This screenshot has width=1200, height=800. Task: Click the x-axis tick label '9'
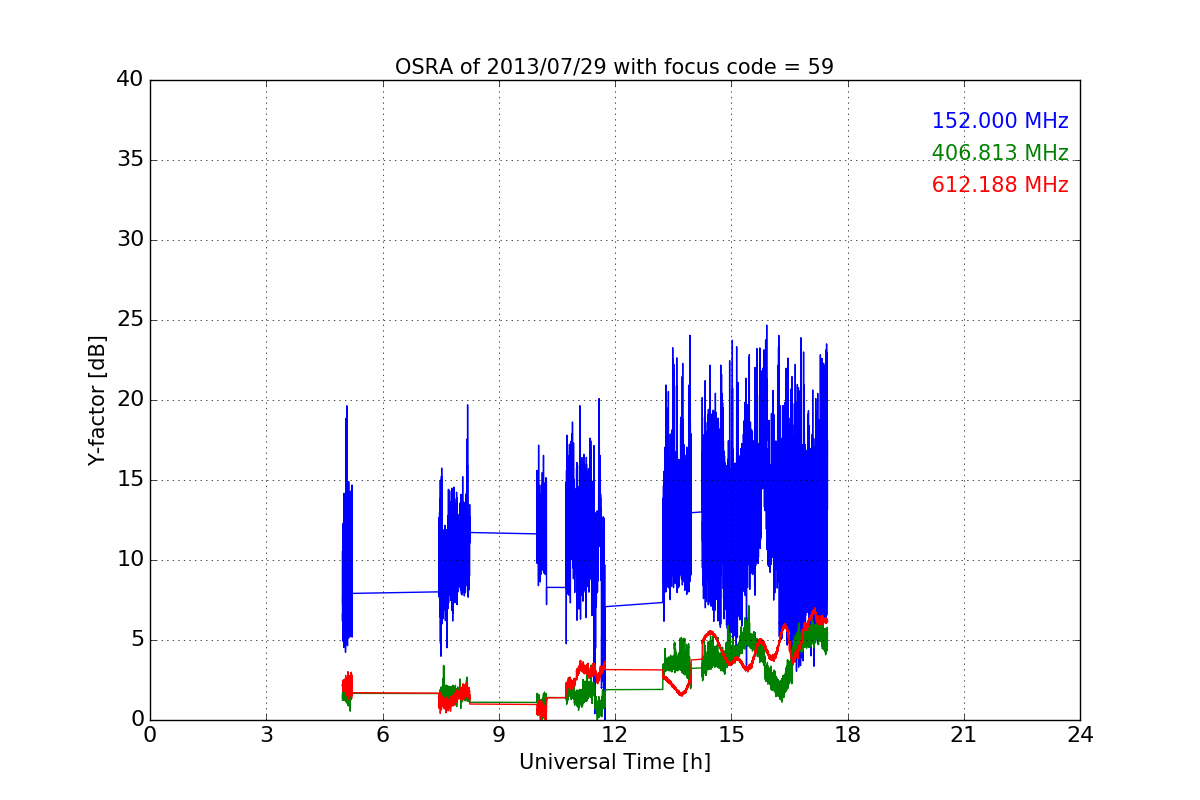[499, 735]
